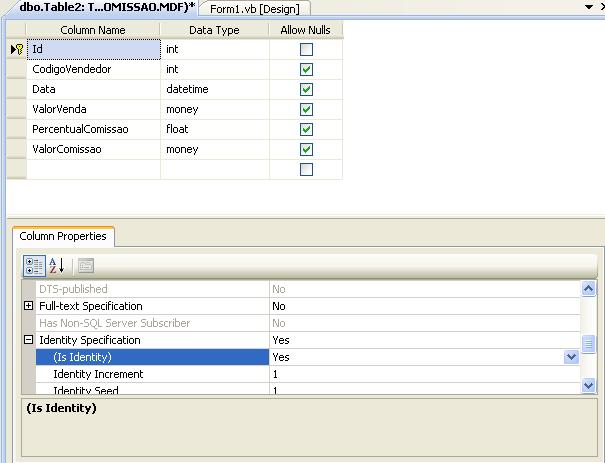Click the Categorized view icon in properties toolbar
The width and height of the screenshot is (605, 463).
33,266
